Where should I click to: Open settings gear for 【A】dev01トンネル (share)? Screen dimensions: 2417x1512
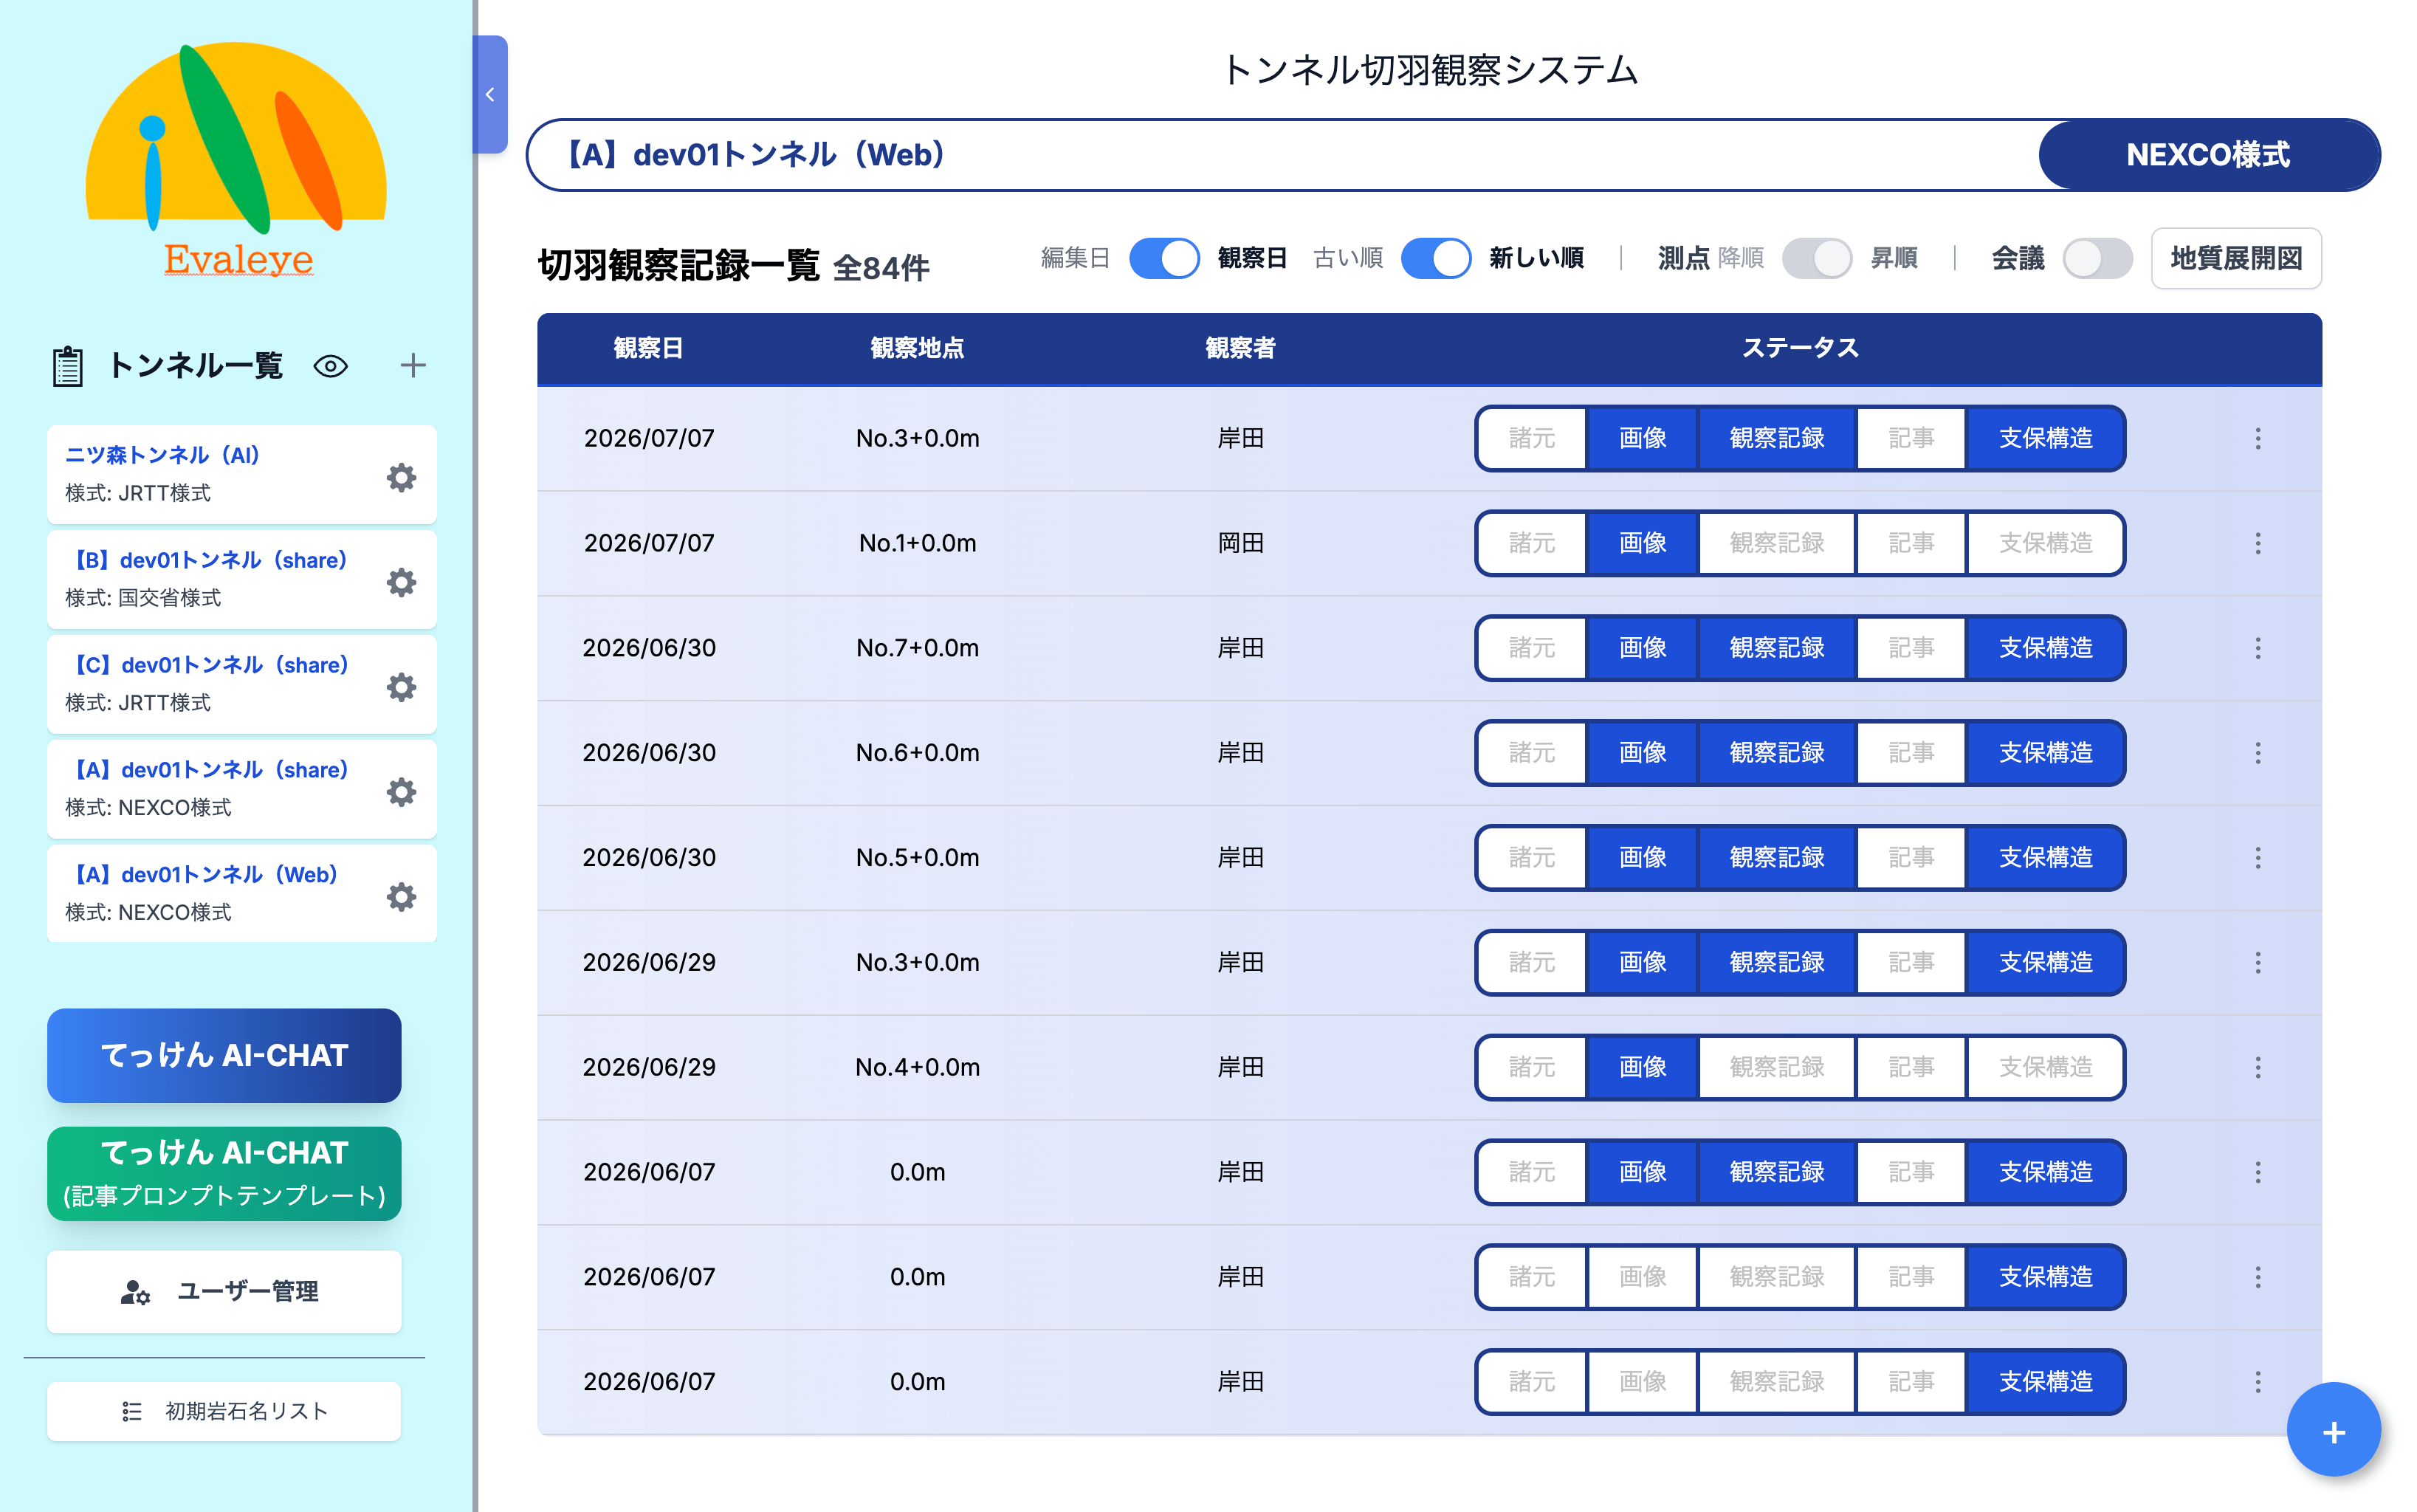click(401, 793)
